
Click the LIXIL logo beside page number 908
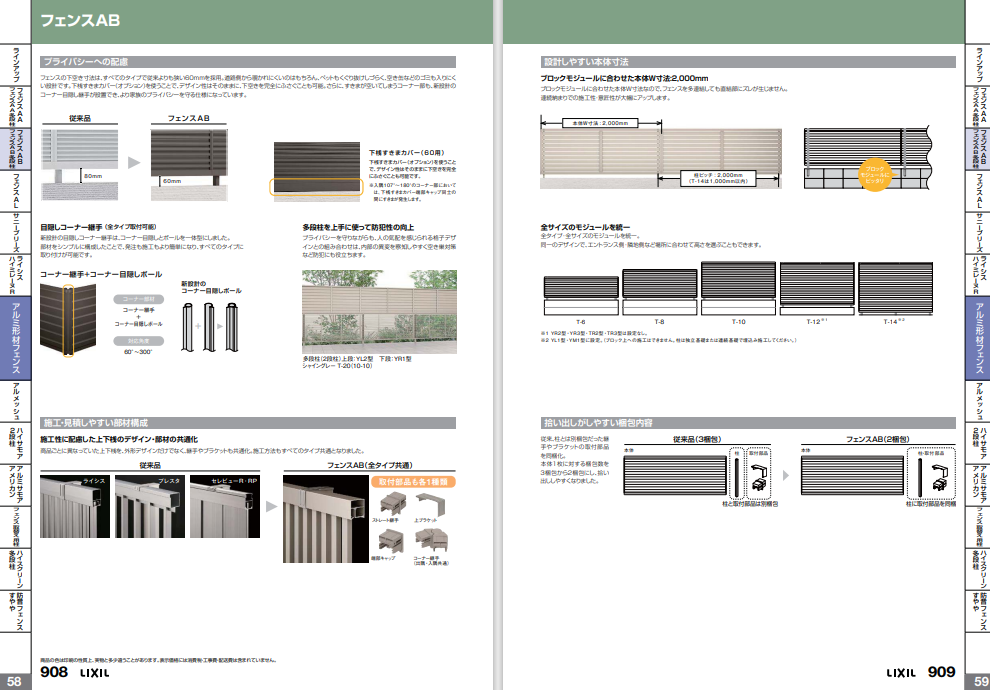[x=94, y=673]
